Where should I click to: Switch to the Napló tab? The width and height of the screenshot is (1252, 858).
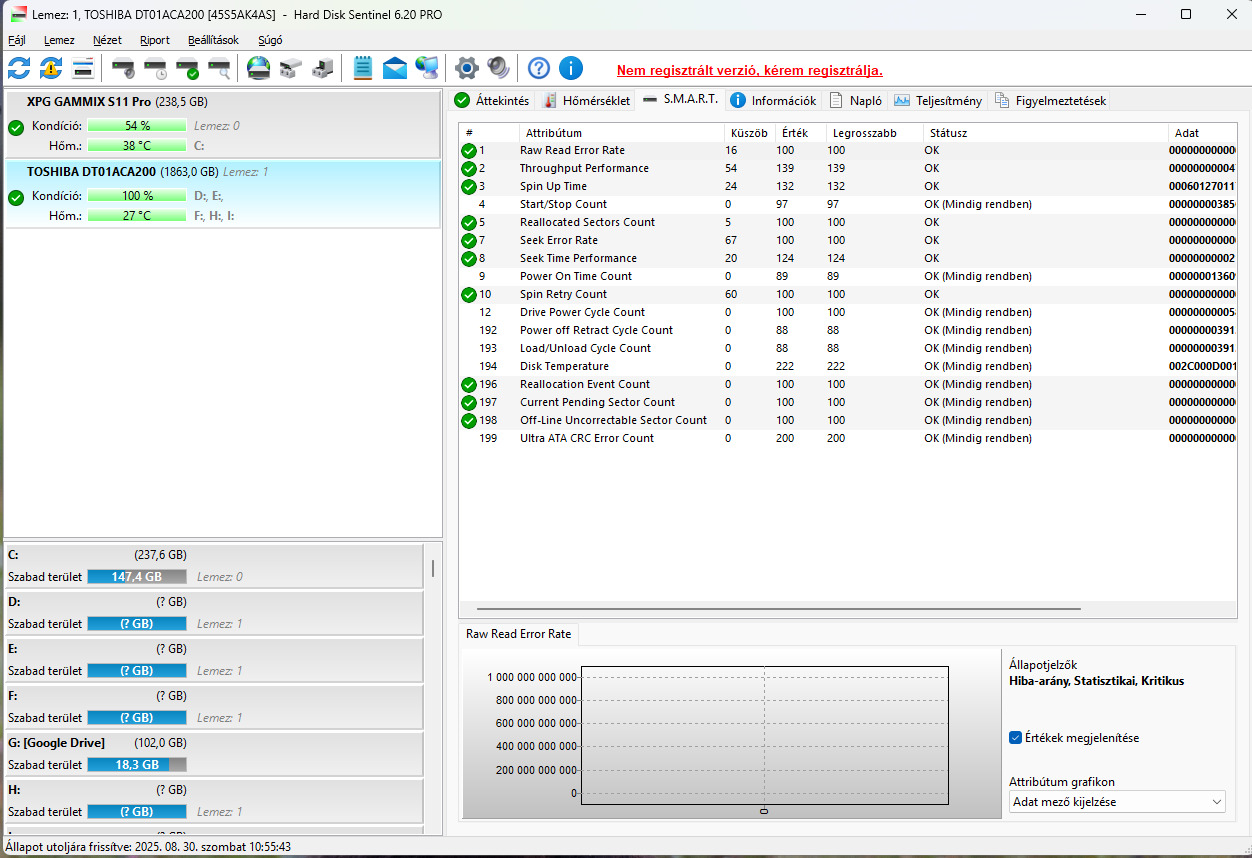click(x=856, y=100)
